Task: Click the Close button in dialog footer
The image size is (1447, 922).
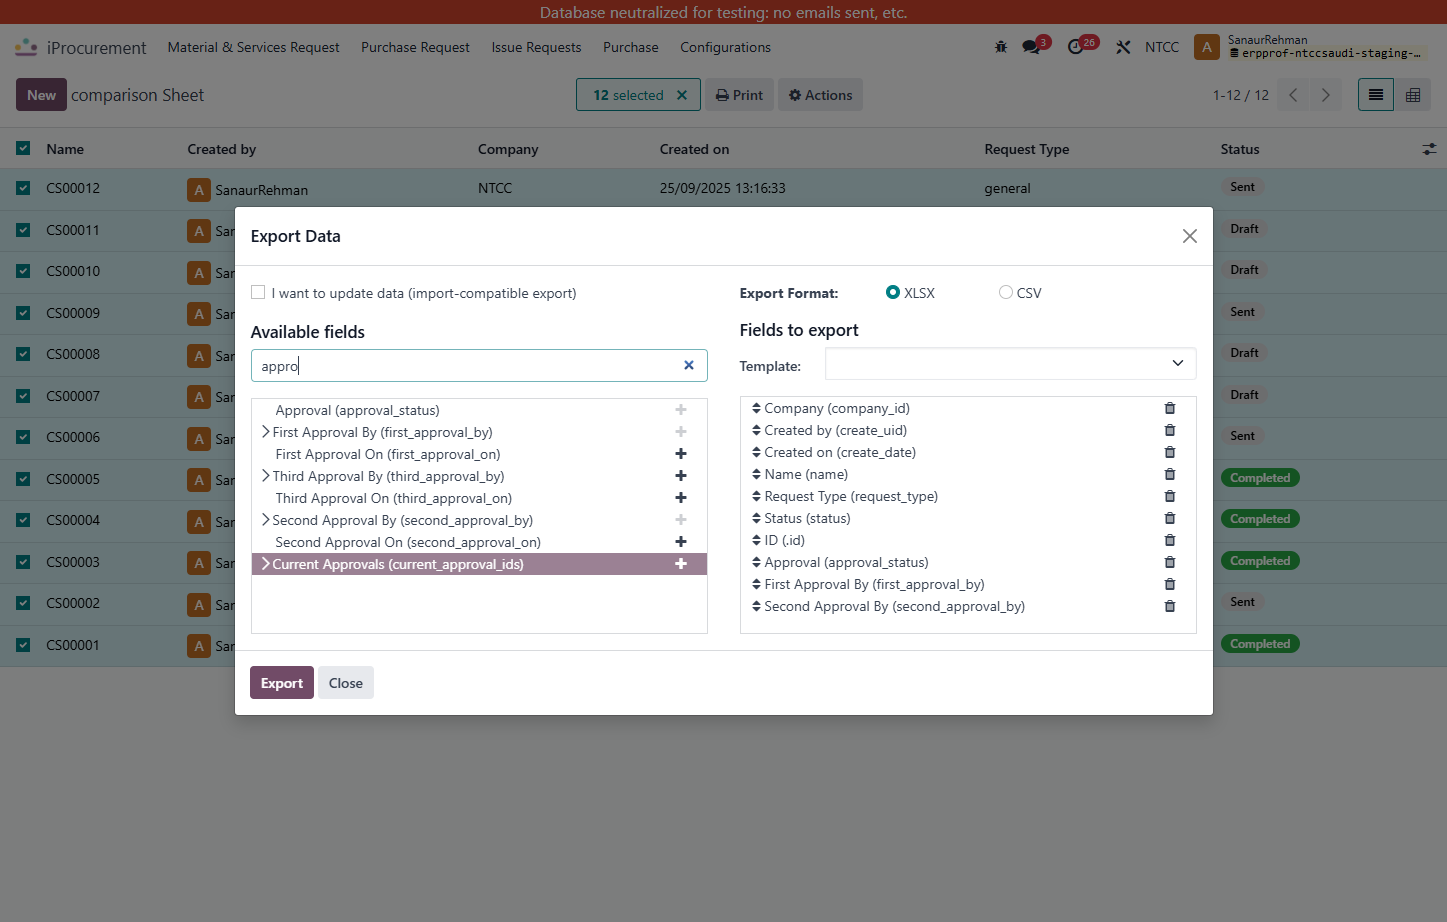Action: 346,683
